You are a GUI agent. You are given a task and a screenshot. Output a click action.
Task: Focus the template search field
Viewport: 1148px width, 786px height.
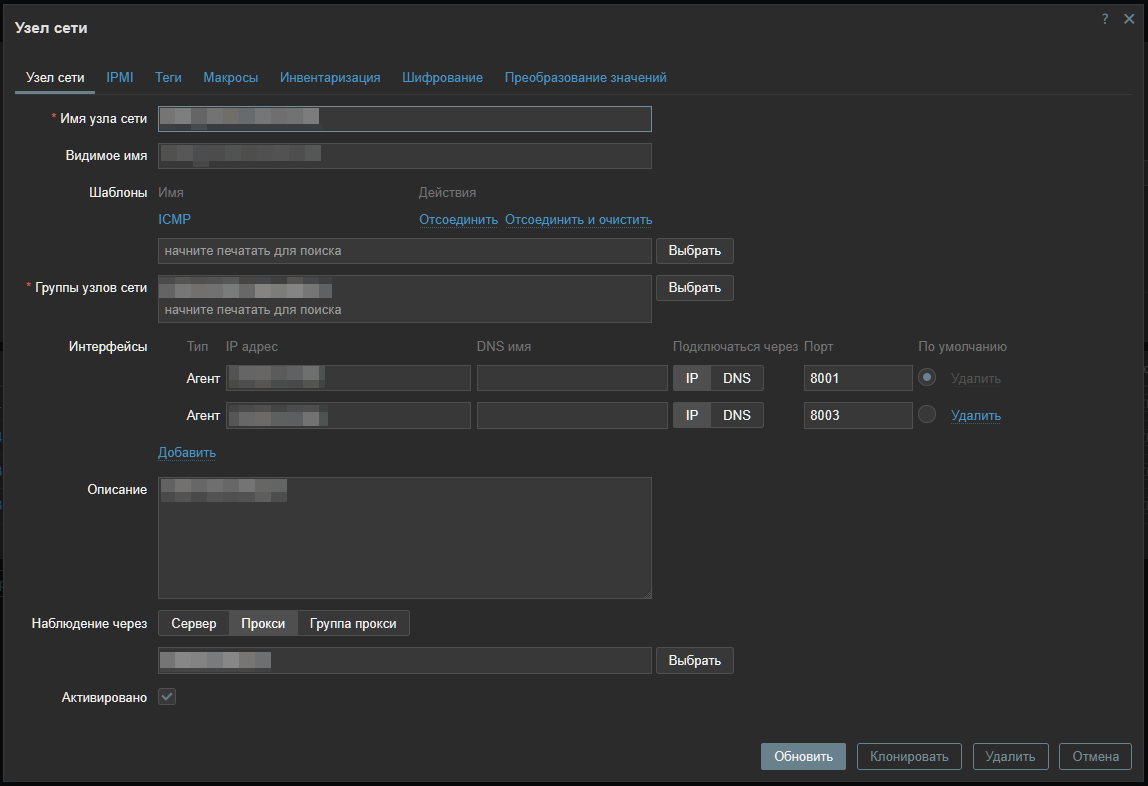[405, 250]
